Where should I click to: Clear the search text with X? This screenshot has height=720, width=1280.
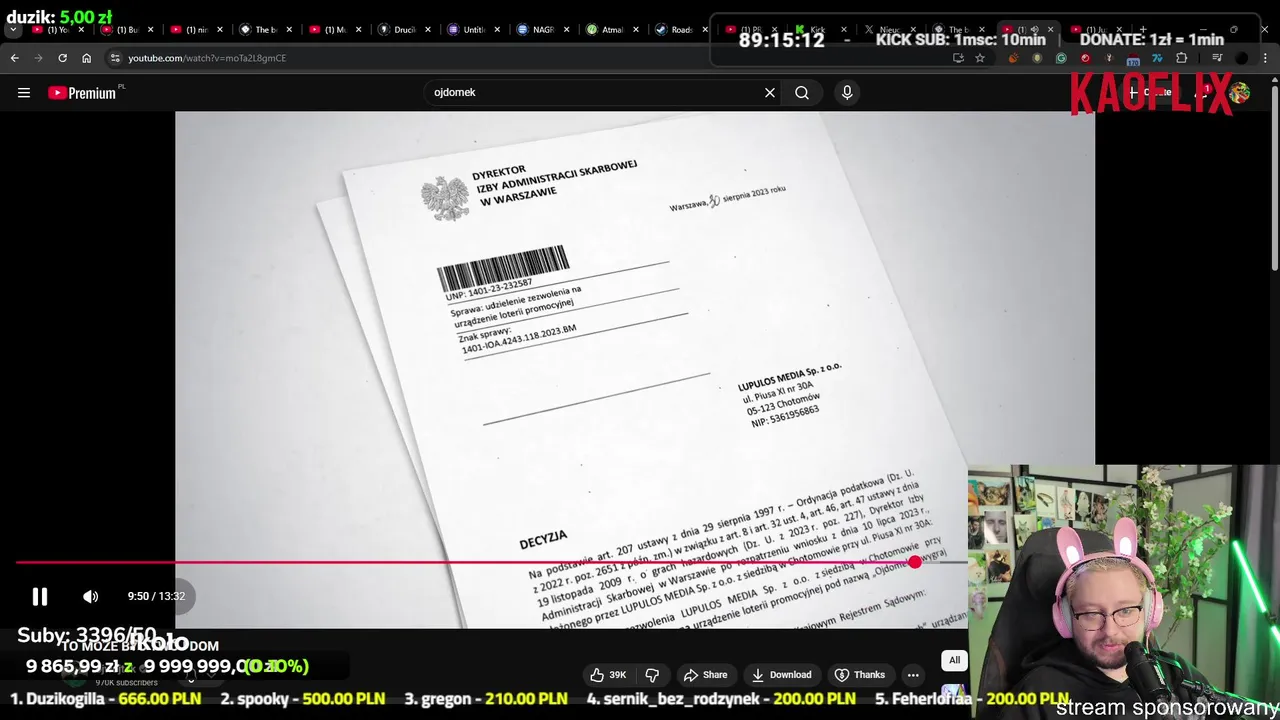pos(770,92)
